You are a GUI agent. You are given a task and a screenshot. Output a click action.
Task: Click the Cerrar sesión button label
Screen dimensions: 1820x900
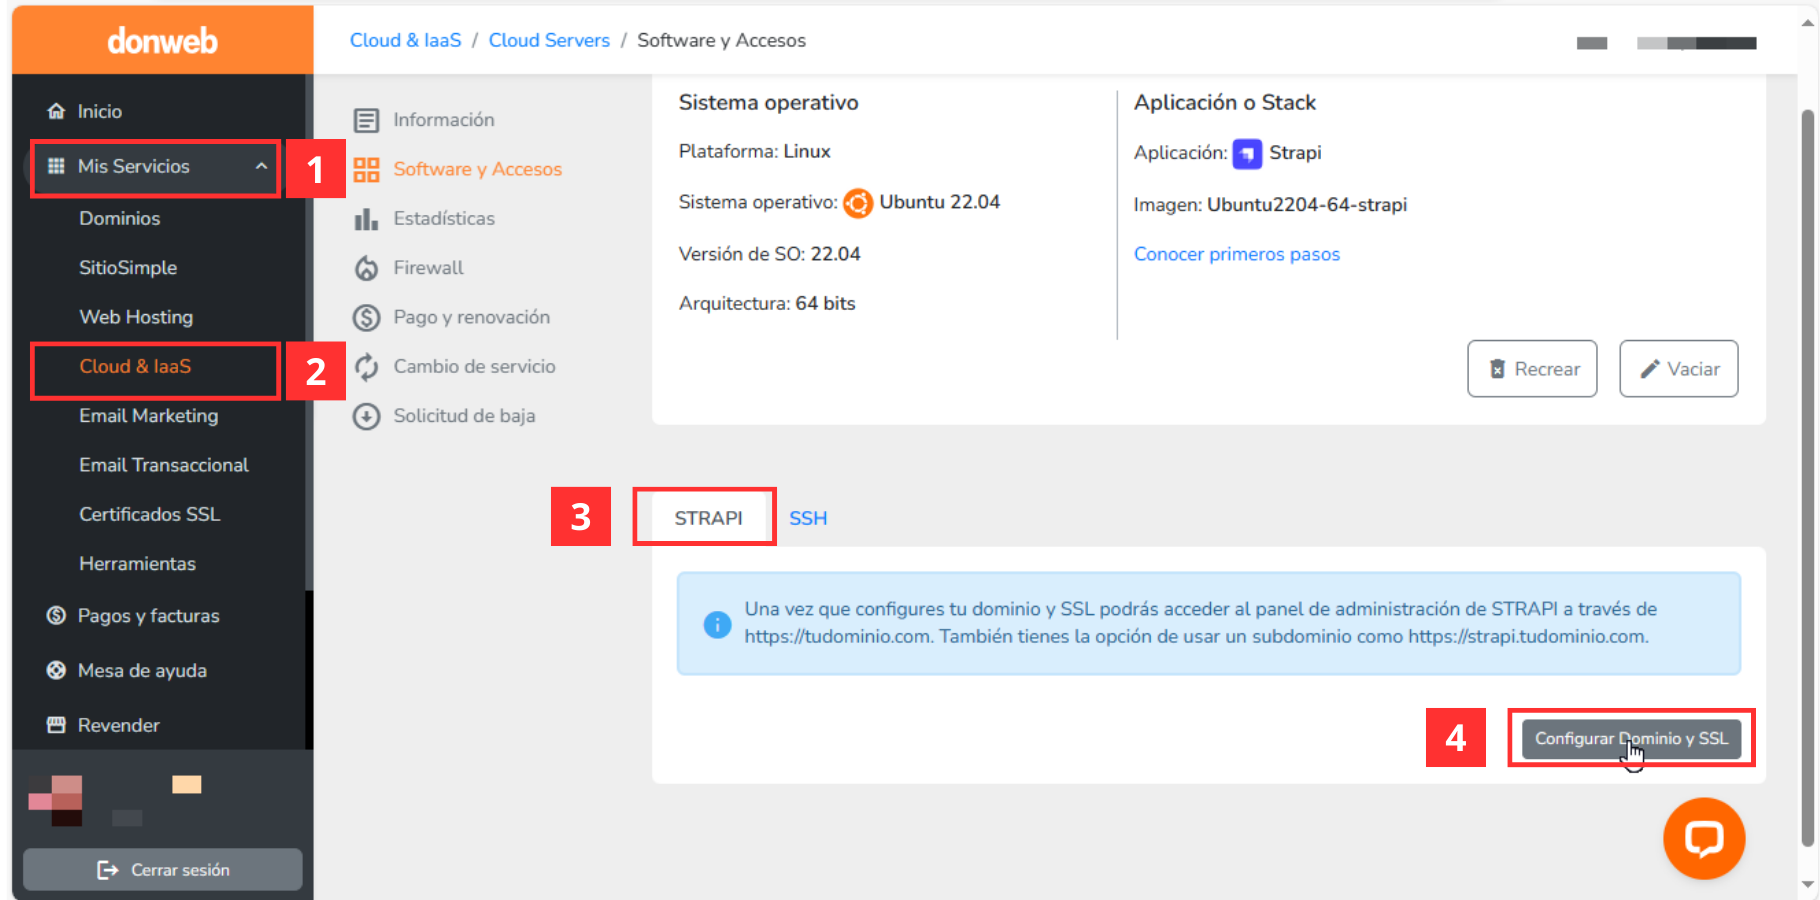[180, 870]
